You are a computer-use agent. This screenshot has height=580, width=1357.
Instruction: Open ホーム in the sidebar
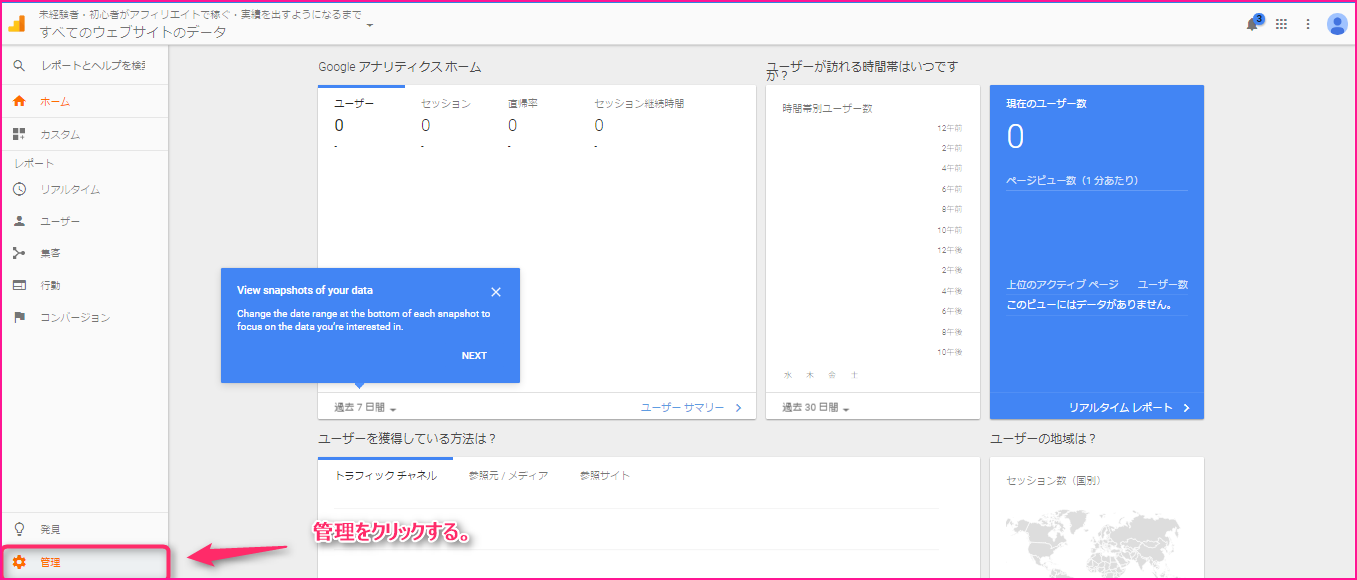click(x=84, y=102)
